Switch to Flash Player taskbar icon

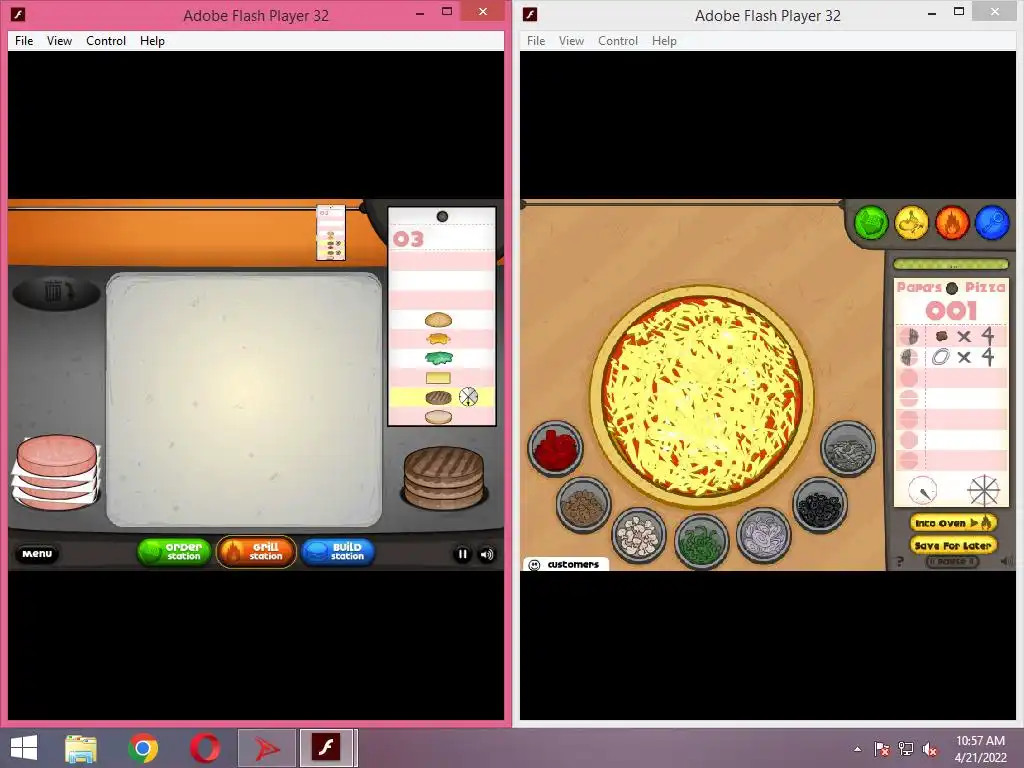point(327,748)
